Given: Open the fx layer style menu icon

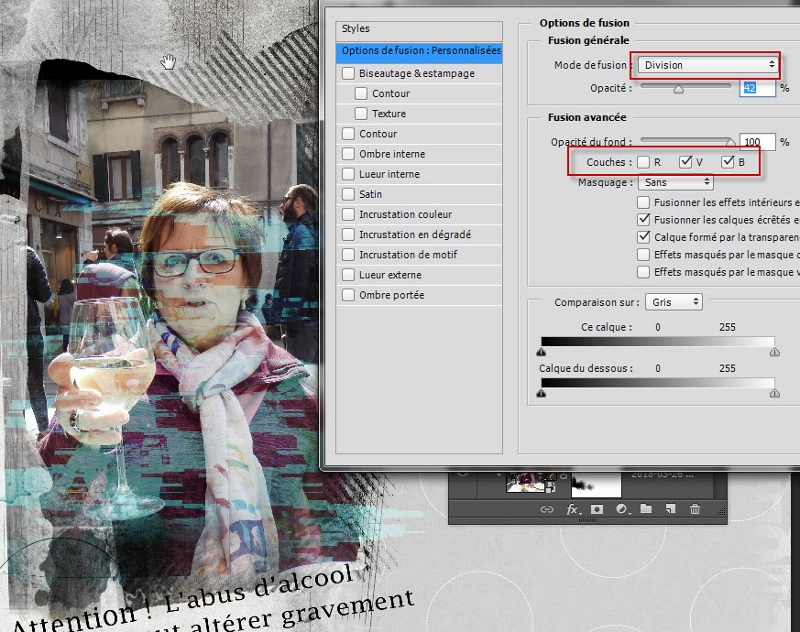Looking at the screenshot, I should tap(573, 510).
